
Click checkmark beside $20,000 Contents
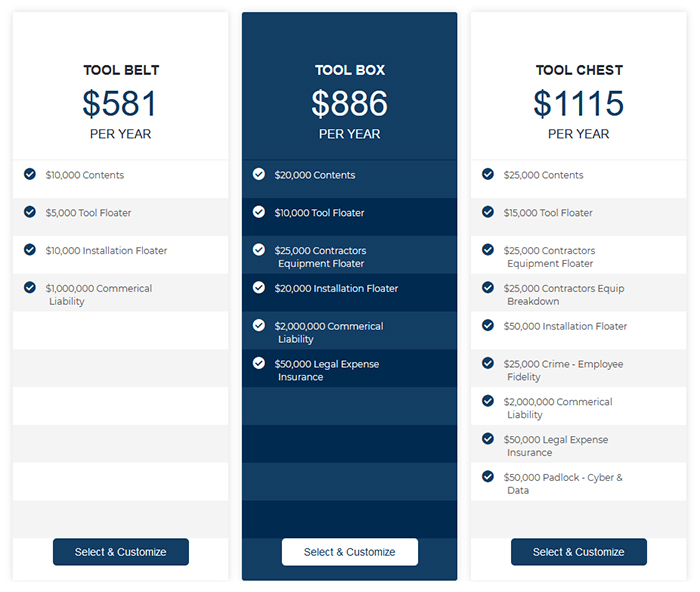pyautogui.click(x=259, y=174)
